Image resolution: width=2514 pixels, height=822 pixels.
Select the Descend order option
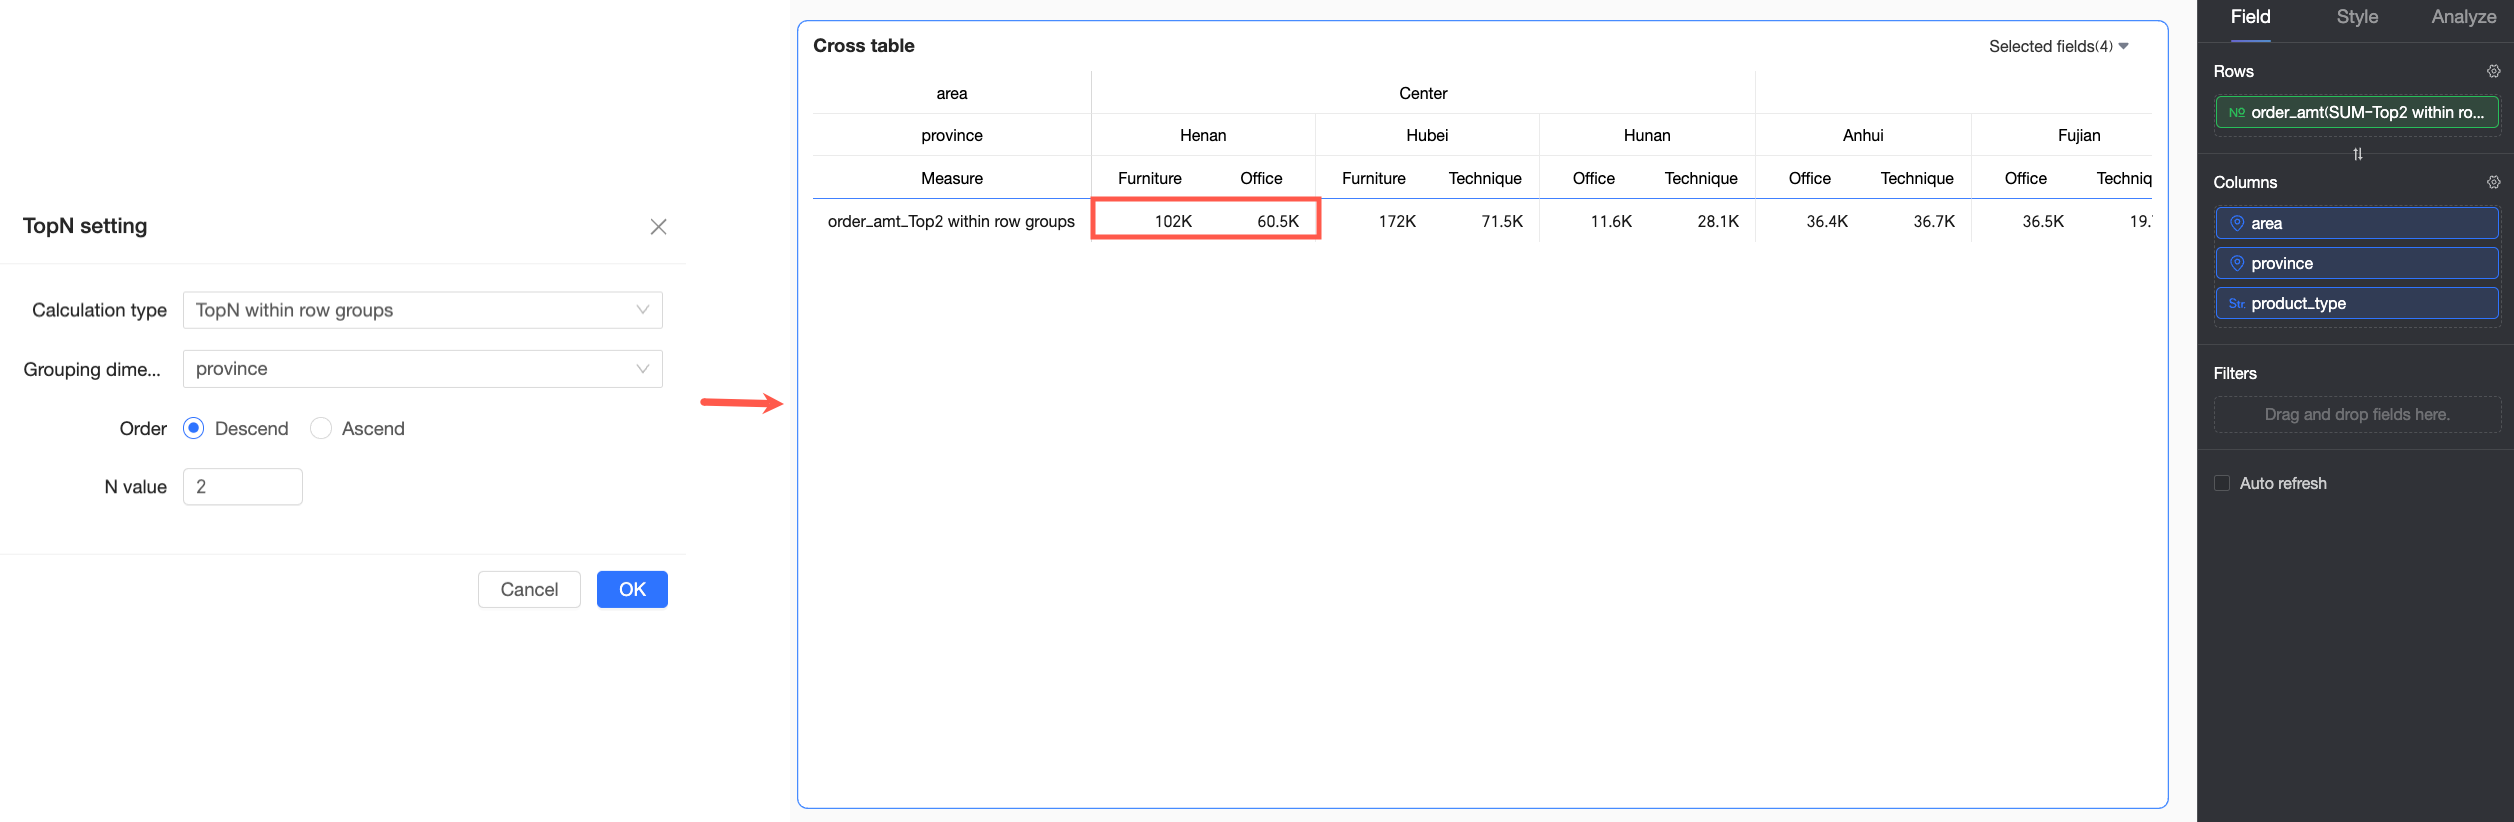click(x=194, y=428)
